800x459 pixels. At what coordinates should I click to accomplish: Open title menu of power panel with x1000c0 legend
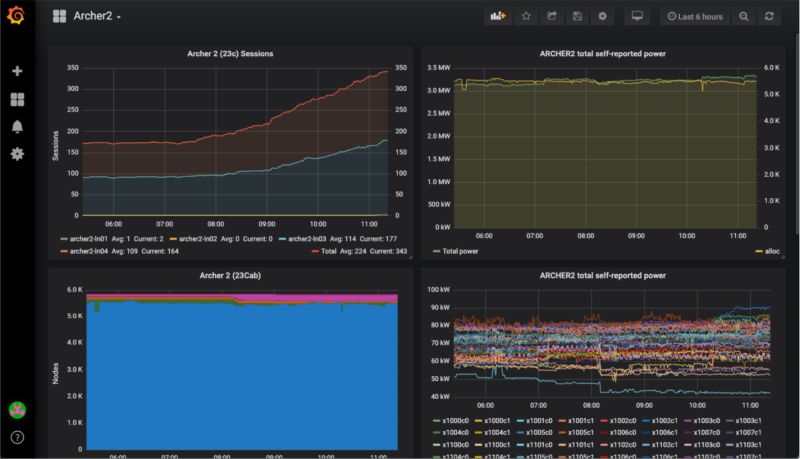click(x=603, y=275)
